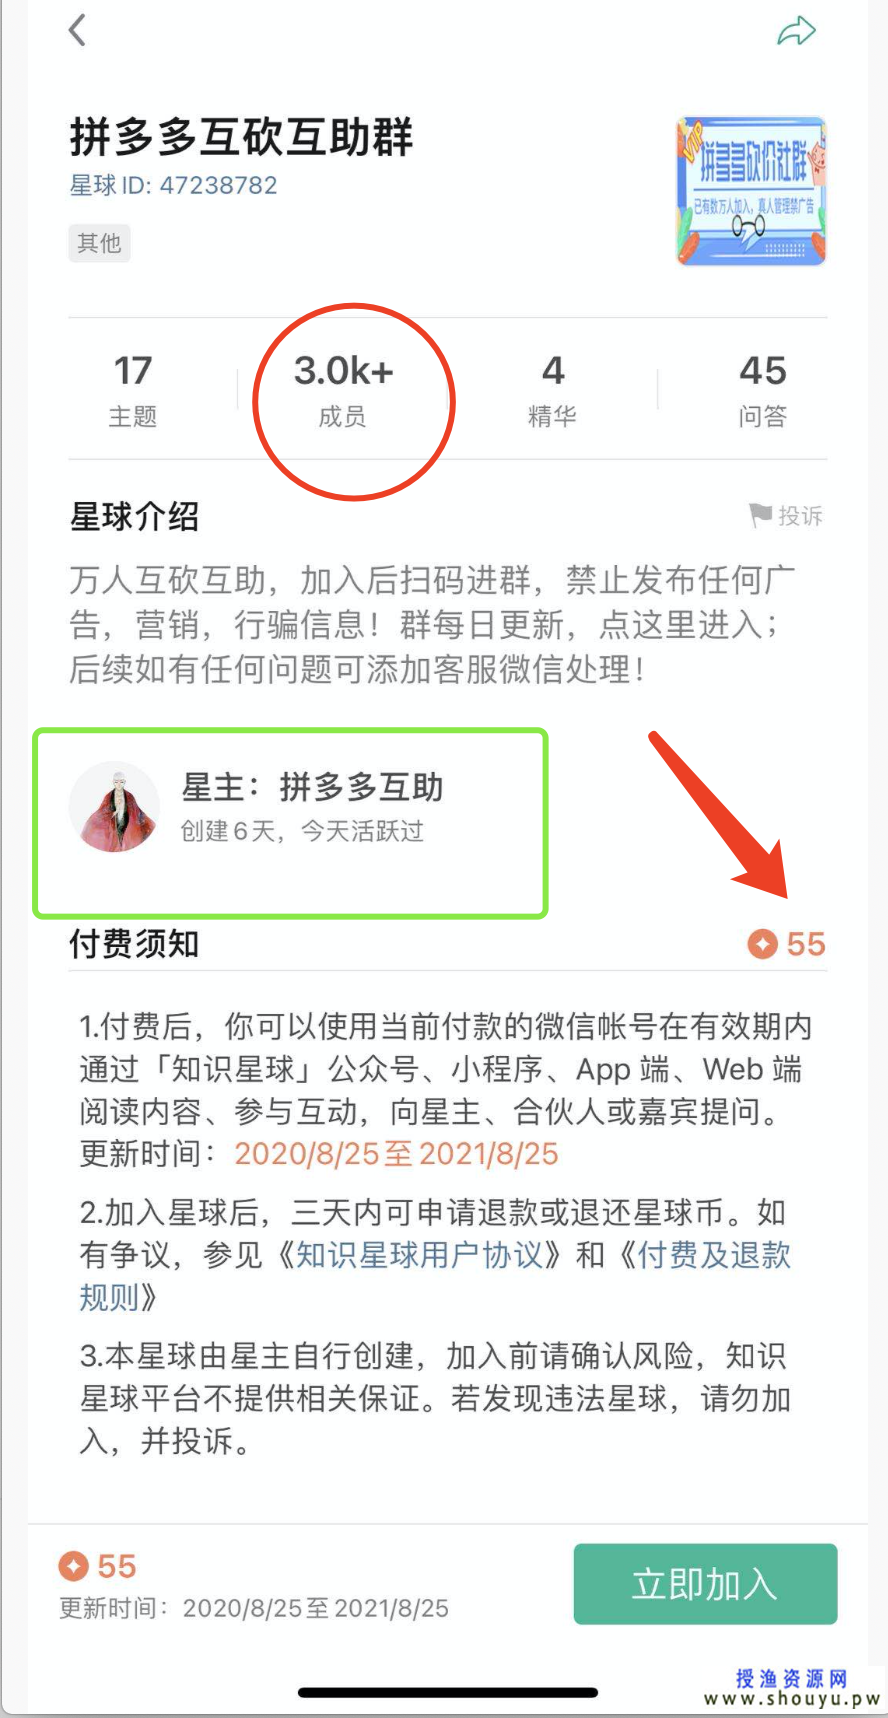View the 3.0k+ 成员 count
The height and width of the screenshot is (1718, 888).
[343, 390]
